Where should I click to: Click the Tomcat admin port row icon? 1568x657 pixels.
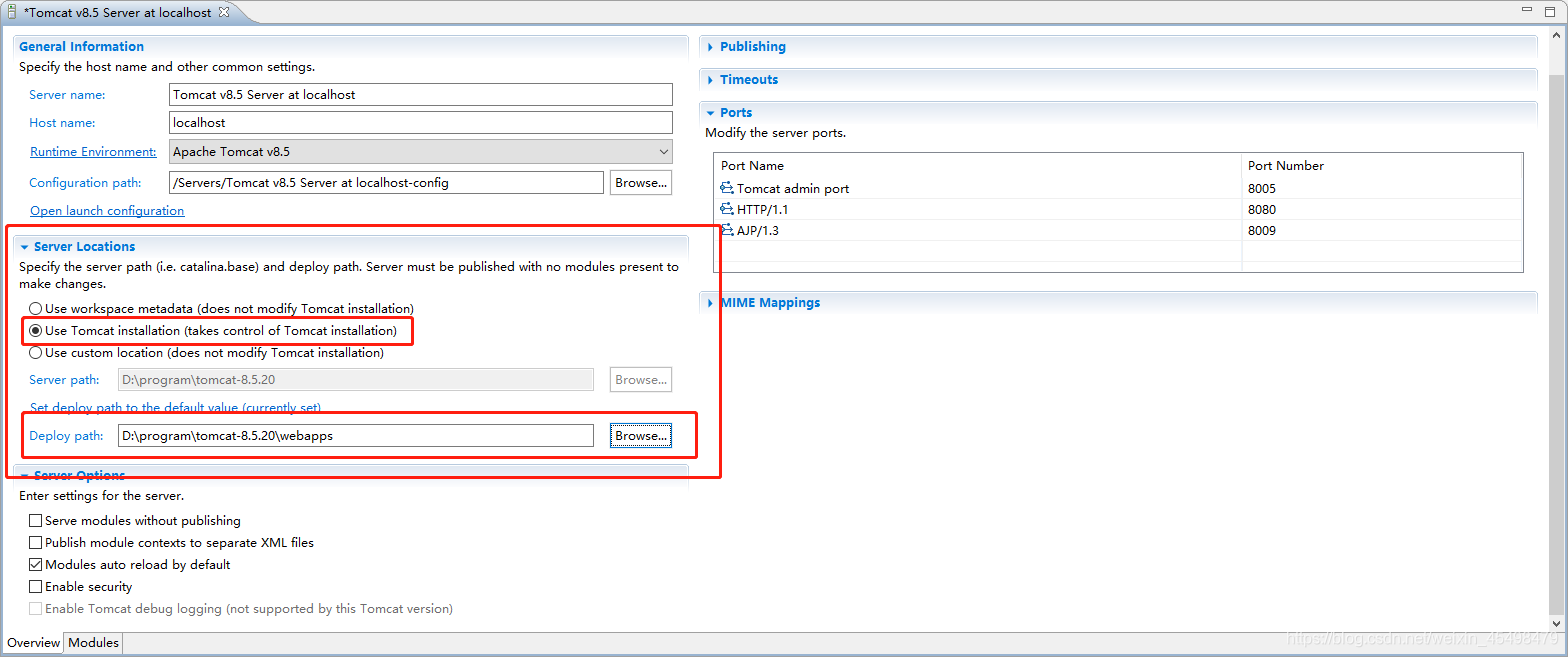point(727,188)
